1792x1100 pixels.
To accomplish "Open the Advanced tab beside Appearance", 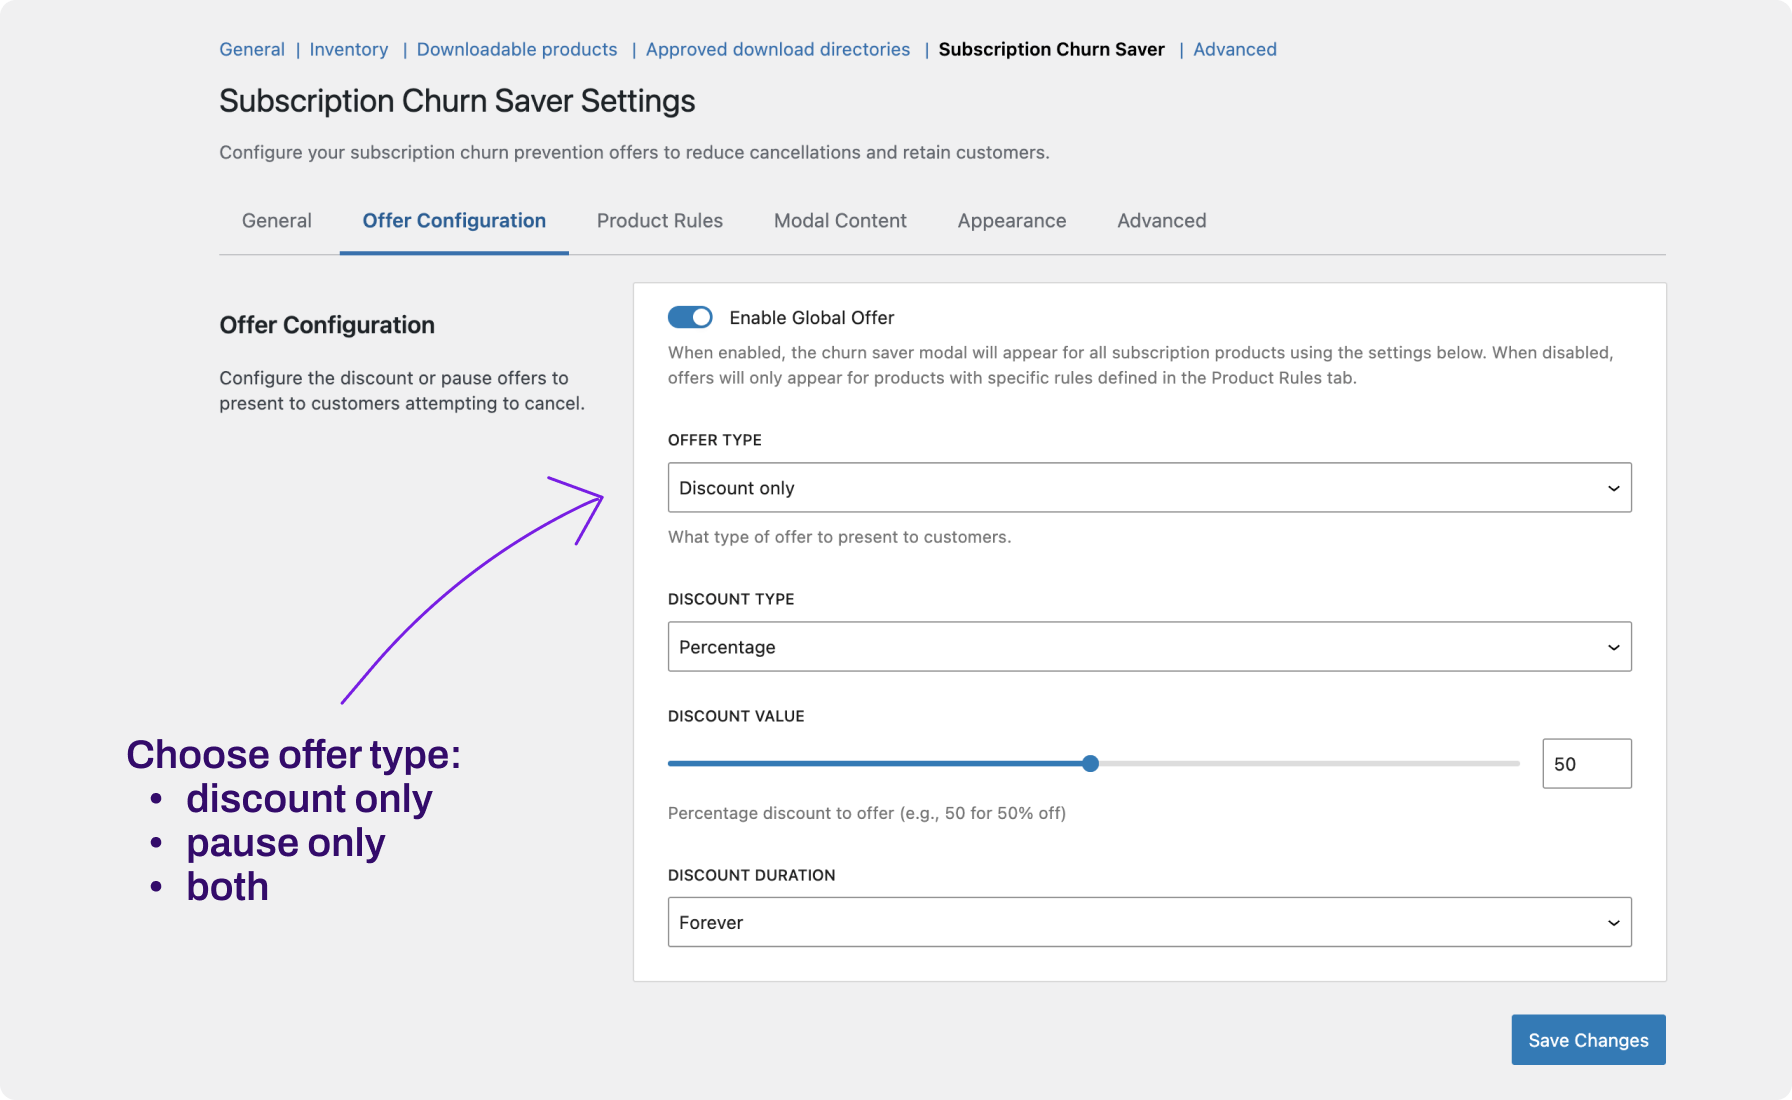I will (x=1162, y=221).
